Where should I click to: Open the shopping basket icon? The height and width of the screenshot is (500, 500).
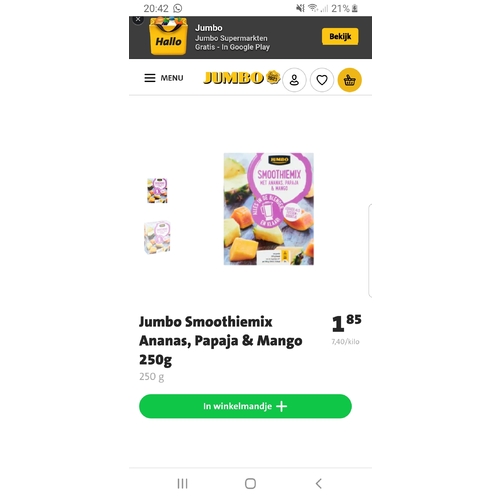[349, 80]
